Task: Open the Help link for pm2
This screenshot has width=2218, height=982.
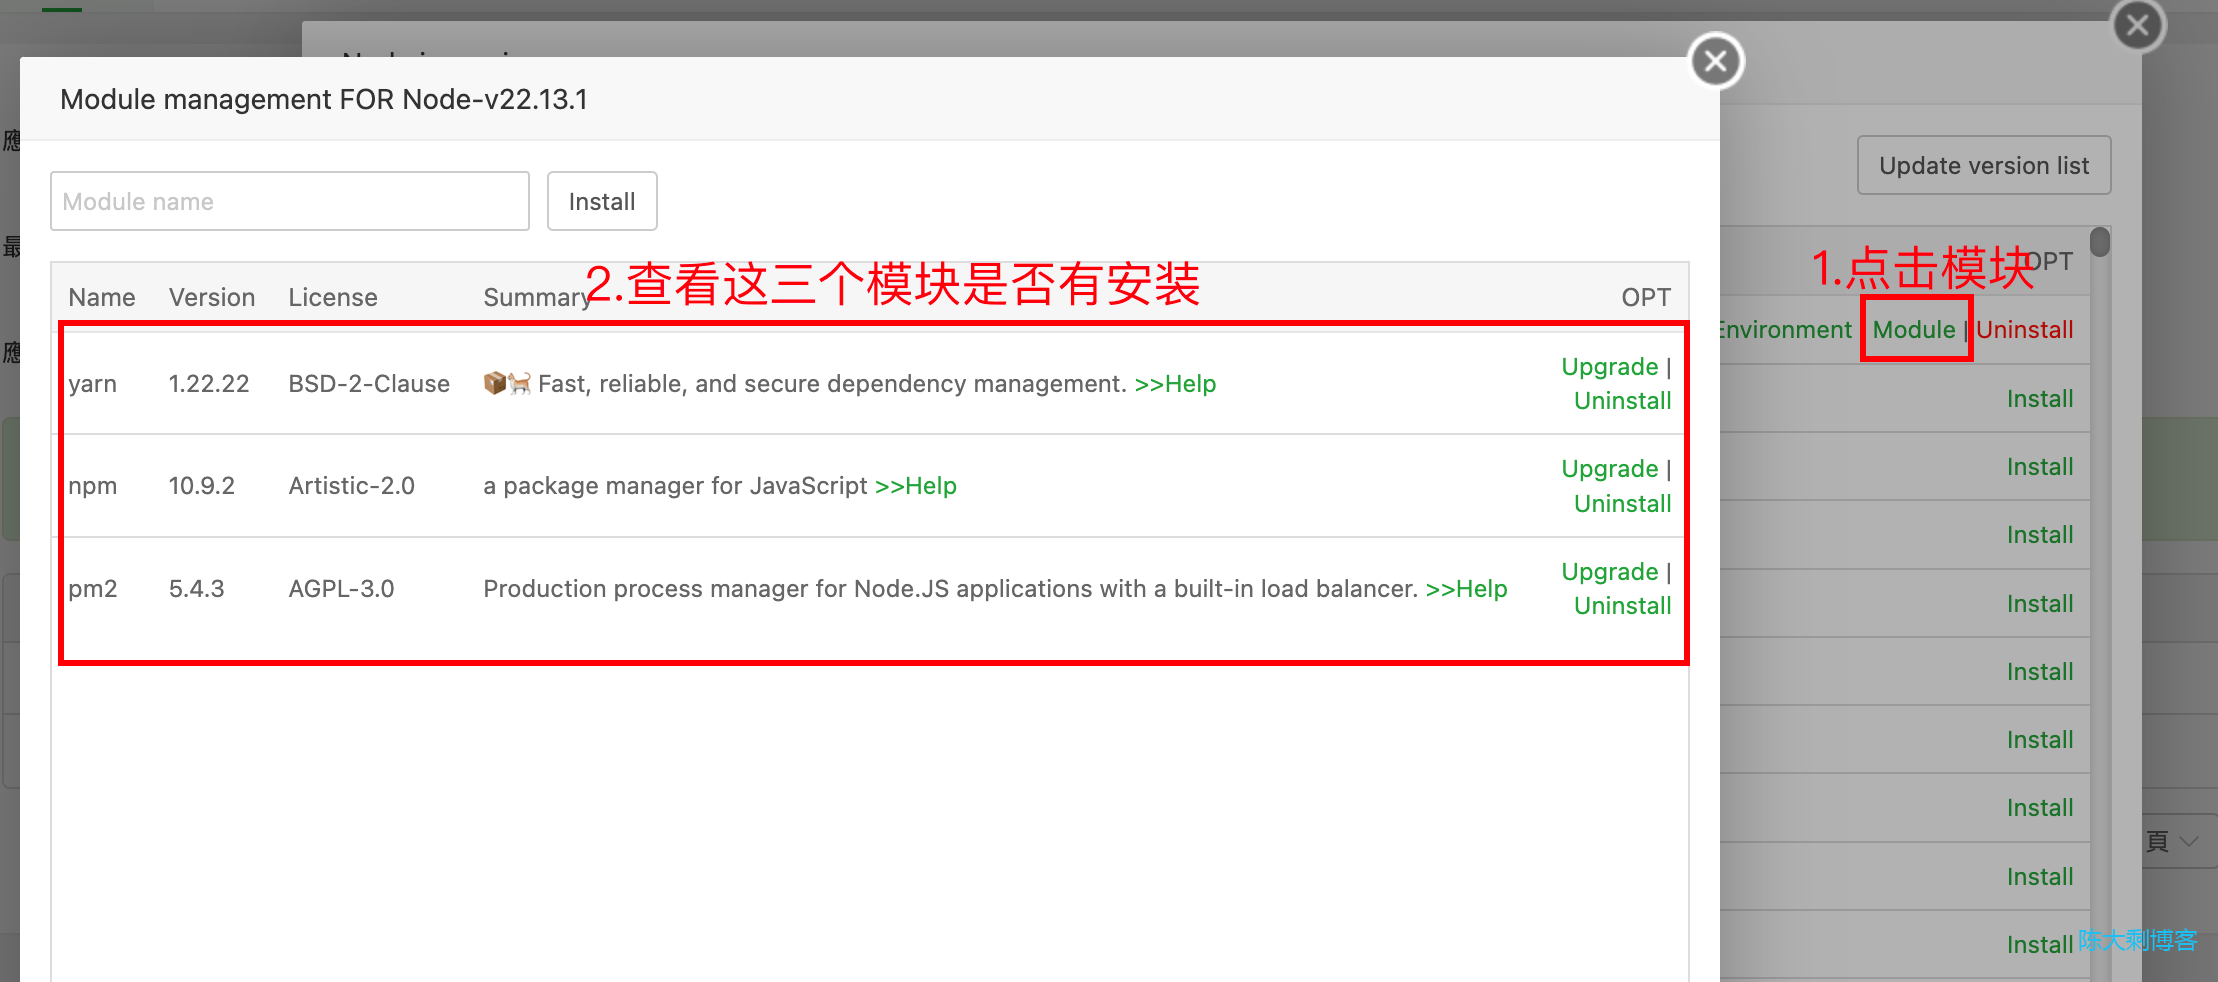Action: (x=1467, y=589)
